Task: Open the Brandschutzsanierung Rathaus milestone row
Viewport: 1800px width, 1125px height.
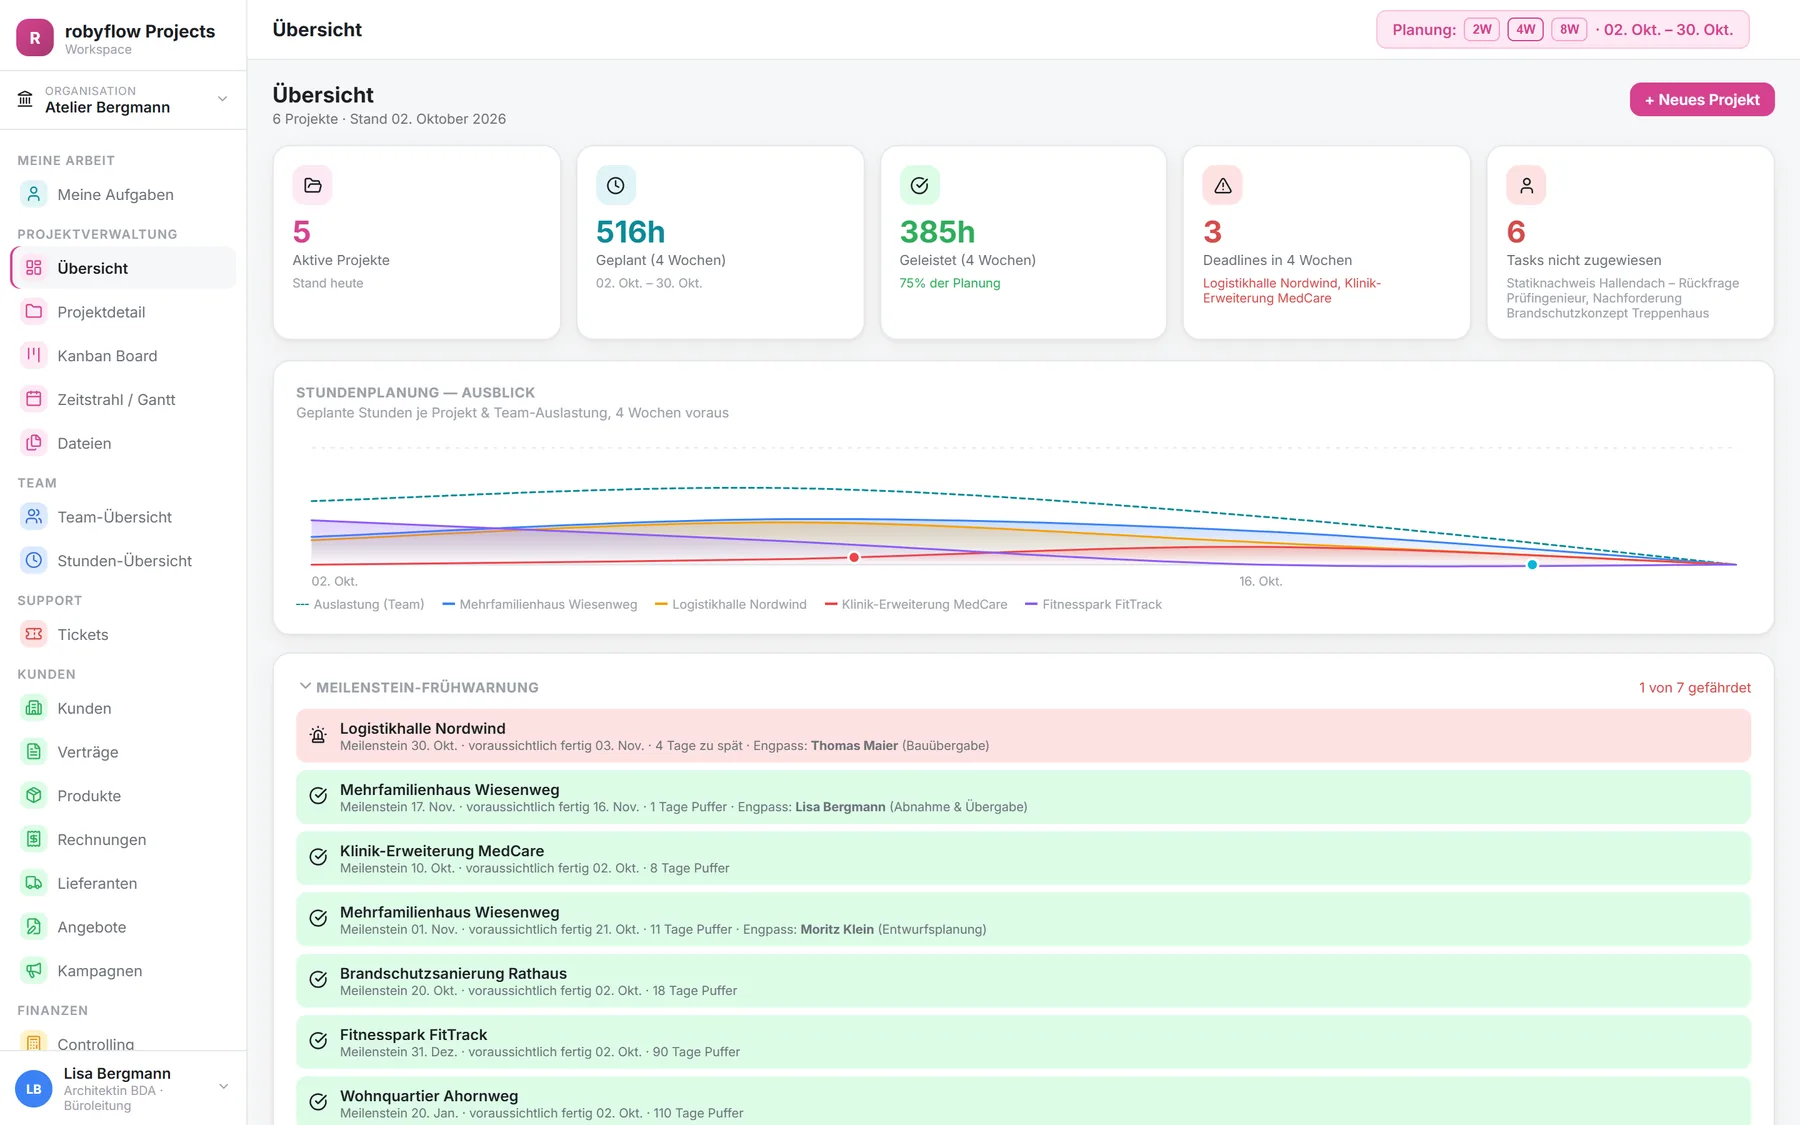Action: 1023,981
